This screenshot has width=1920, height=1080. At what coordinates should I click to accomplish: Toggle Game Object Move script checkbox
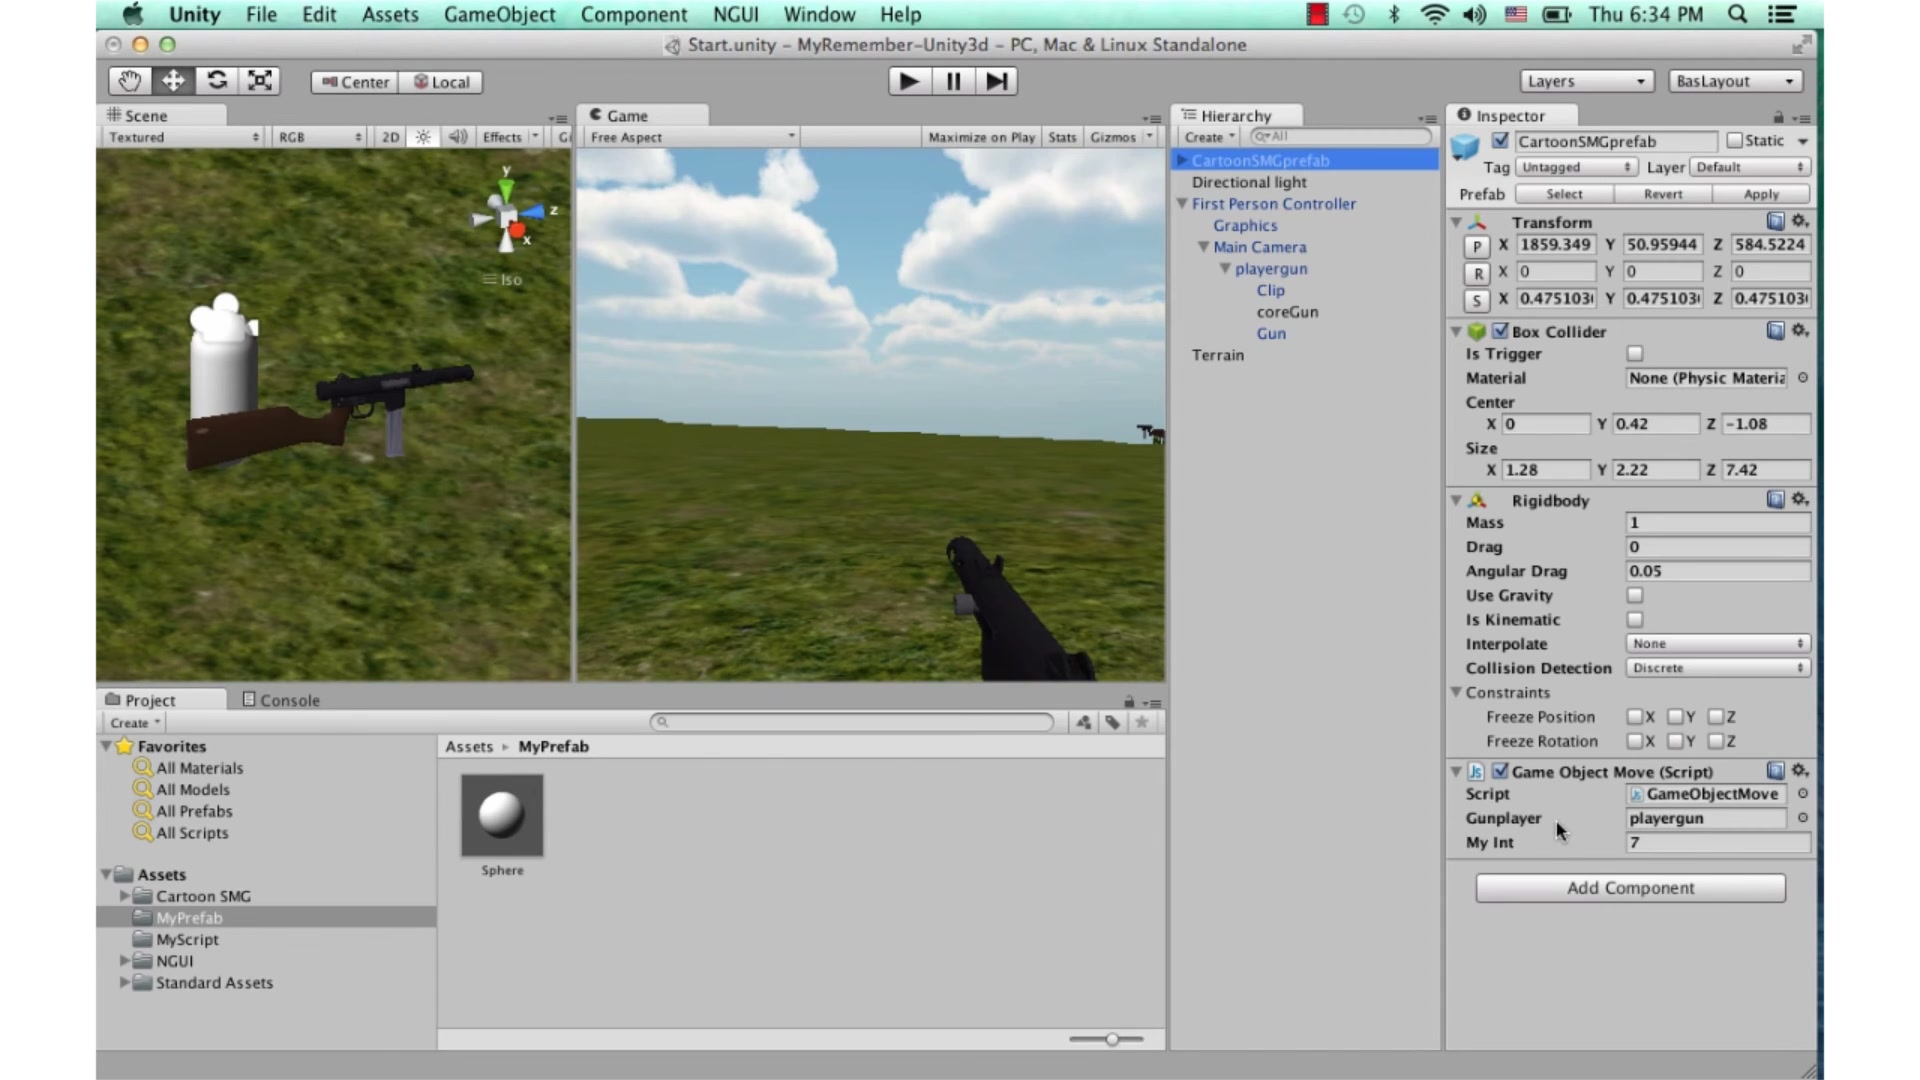coord(1500,771)
